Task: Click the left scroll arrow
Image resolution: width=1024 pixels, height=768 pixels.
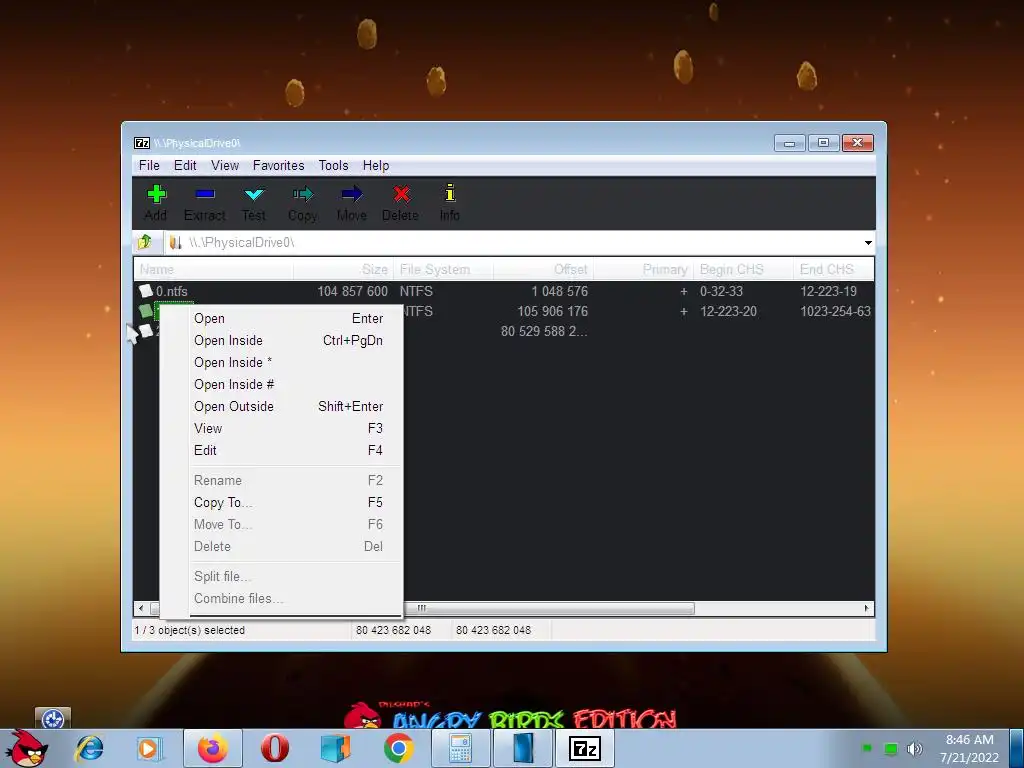Action: point(141,608)
